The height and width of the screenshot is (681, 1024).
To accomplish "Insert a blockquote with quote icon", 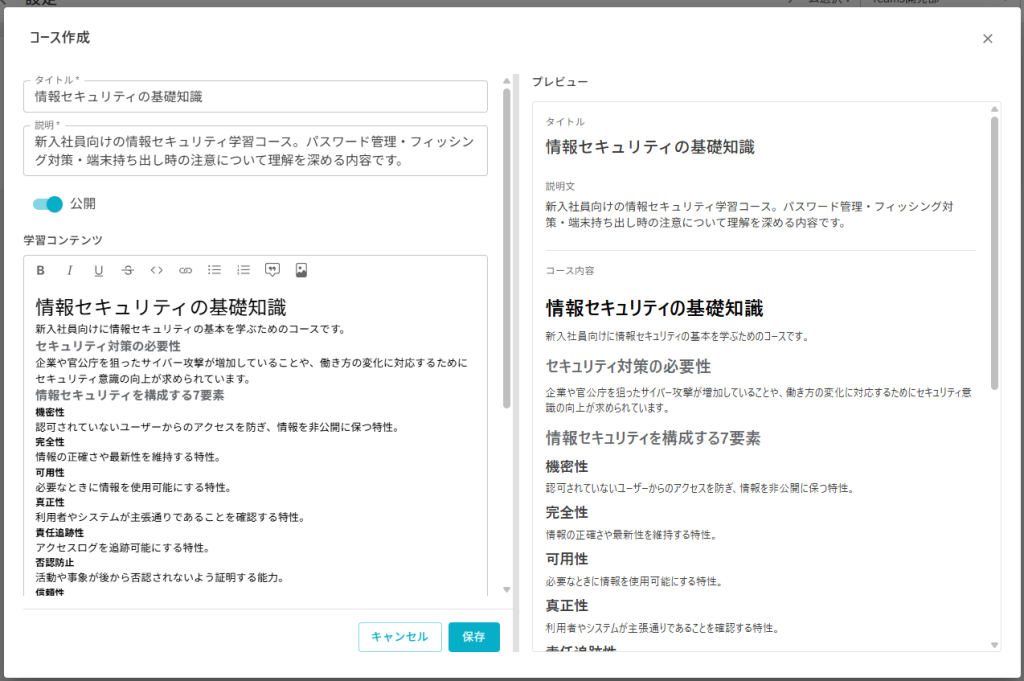I will 272,270.
